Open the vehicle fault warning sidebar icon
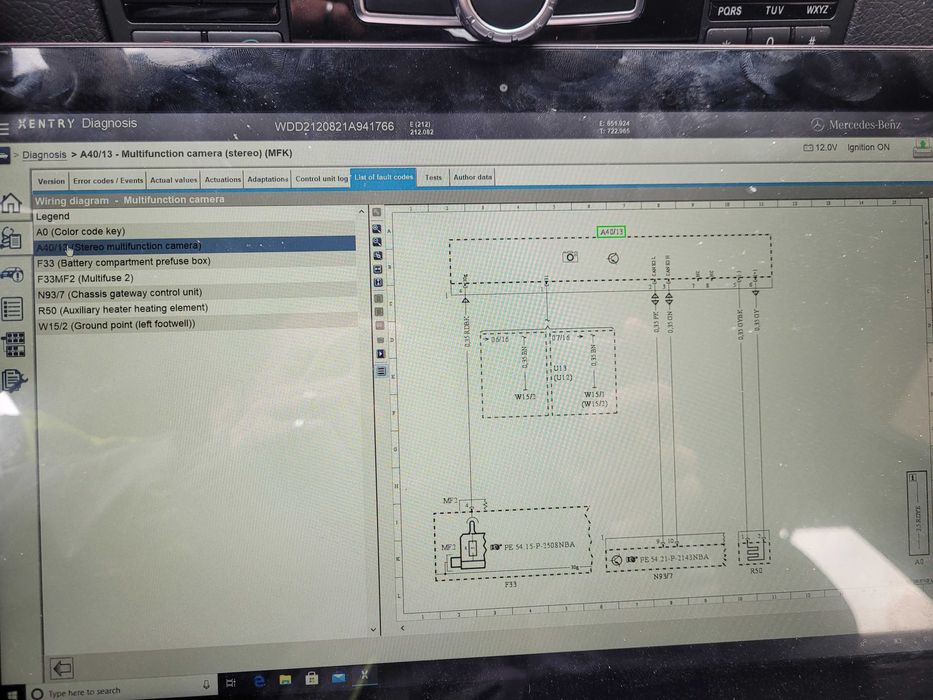The height and width of the screenshot is (700, 933). point(12,274)
